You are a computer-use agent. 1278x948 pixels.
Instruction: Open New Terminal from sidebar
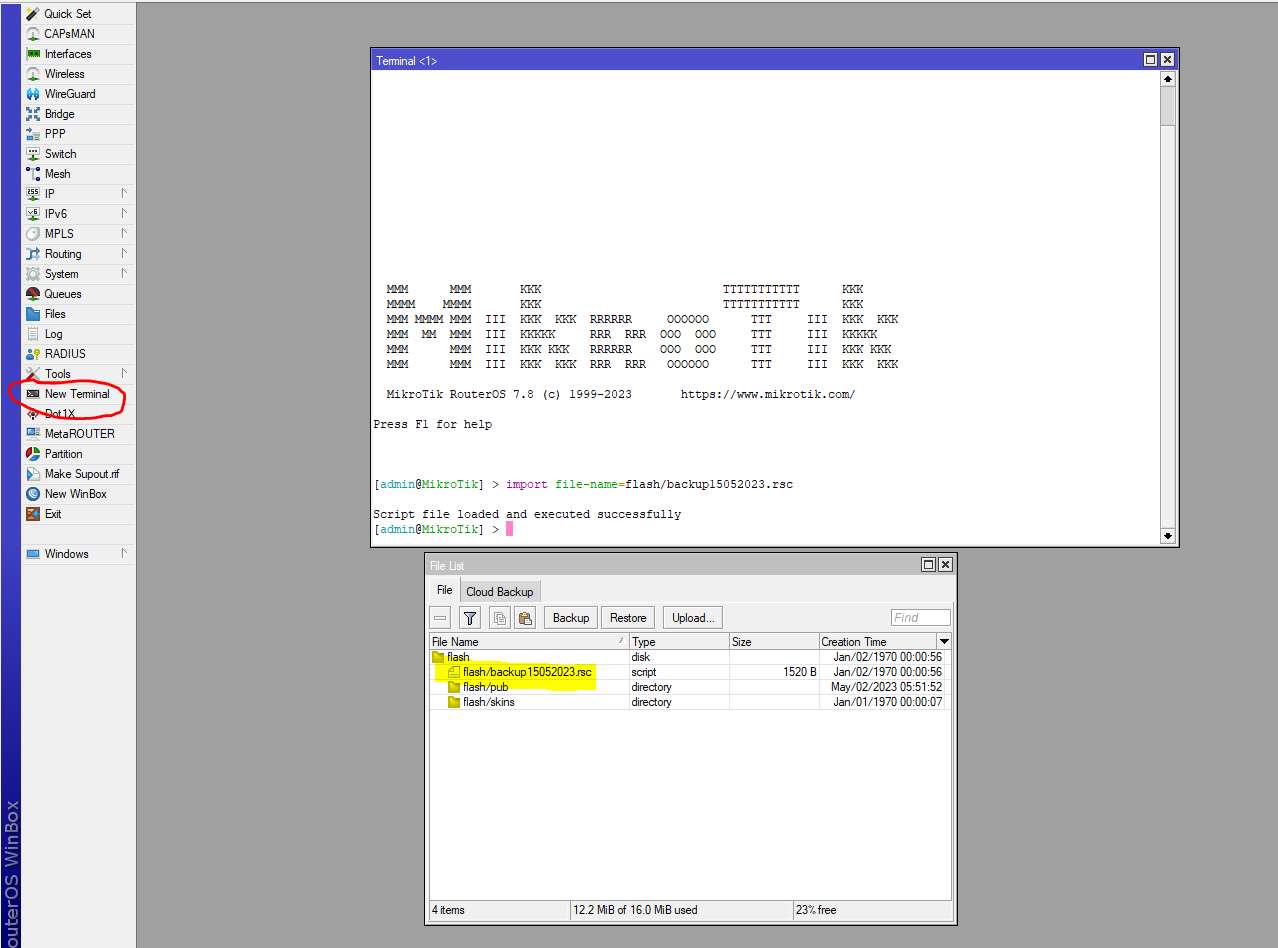point(77,394)
